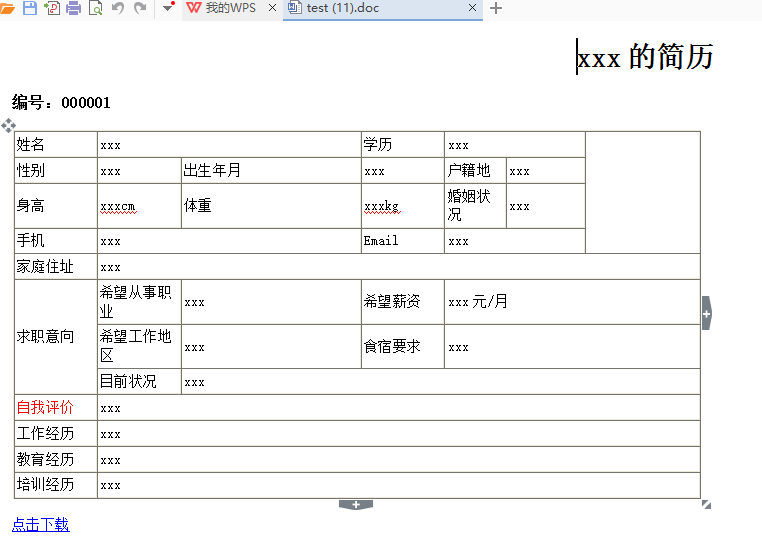Click the empty photo cell at table's right

coord(642,193)
